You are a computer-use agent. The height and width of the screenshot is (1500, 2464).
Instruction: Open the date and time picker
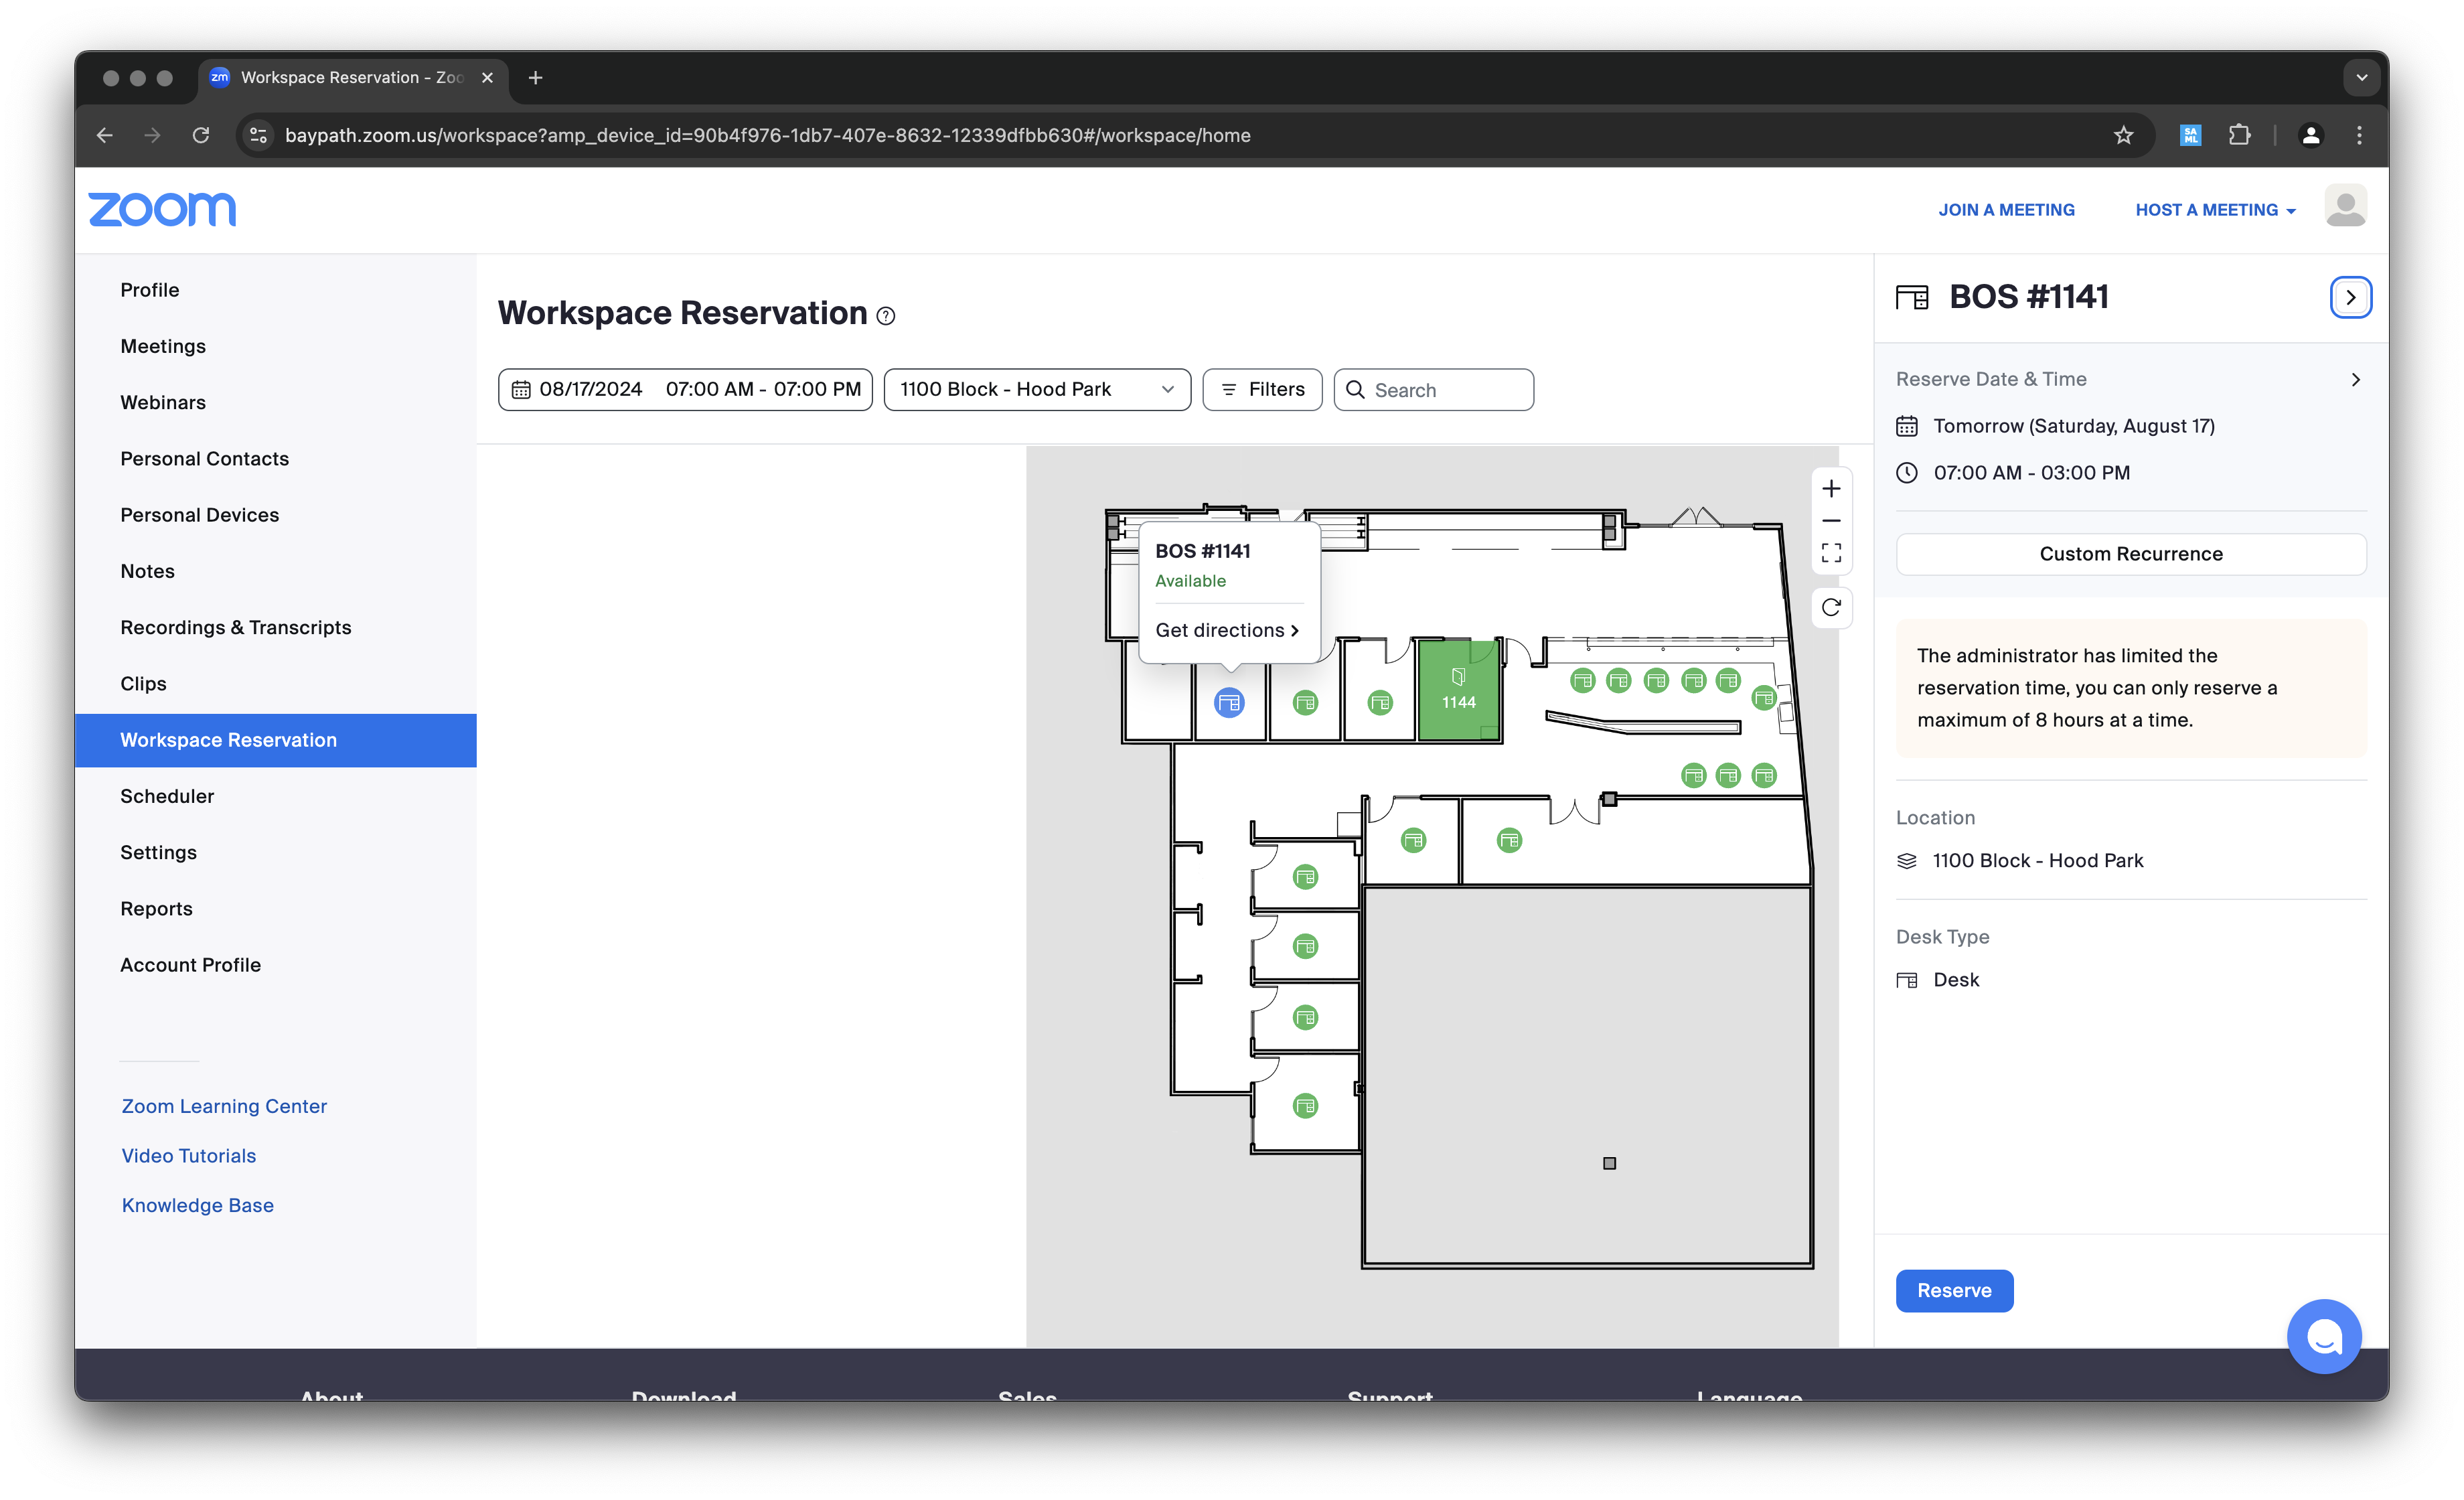pyautogui.click(x=685, y=390)
